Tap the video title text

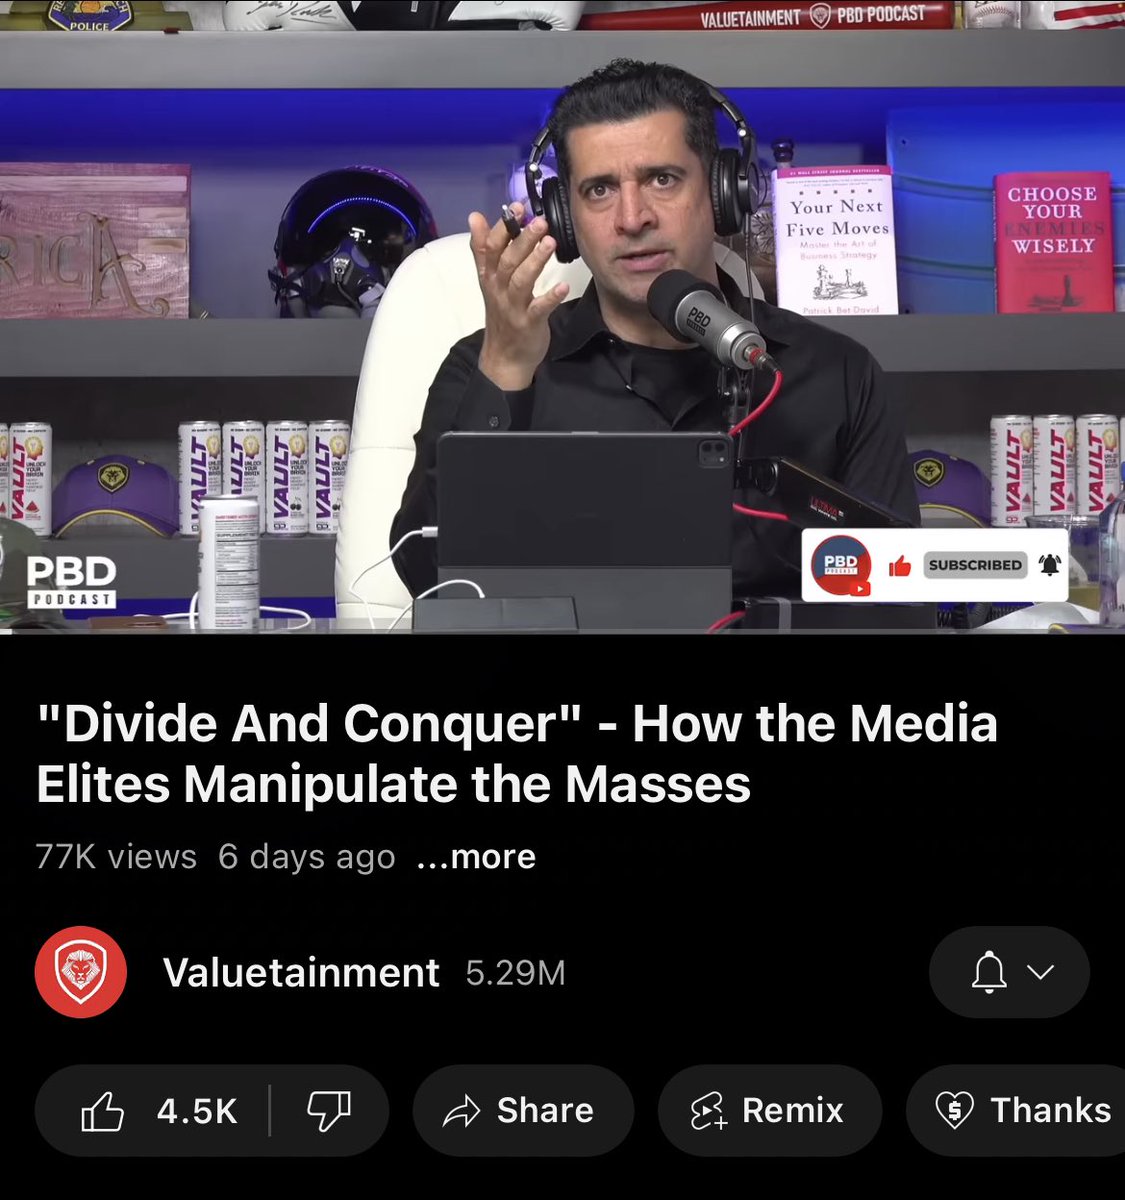tap(517, 754)
